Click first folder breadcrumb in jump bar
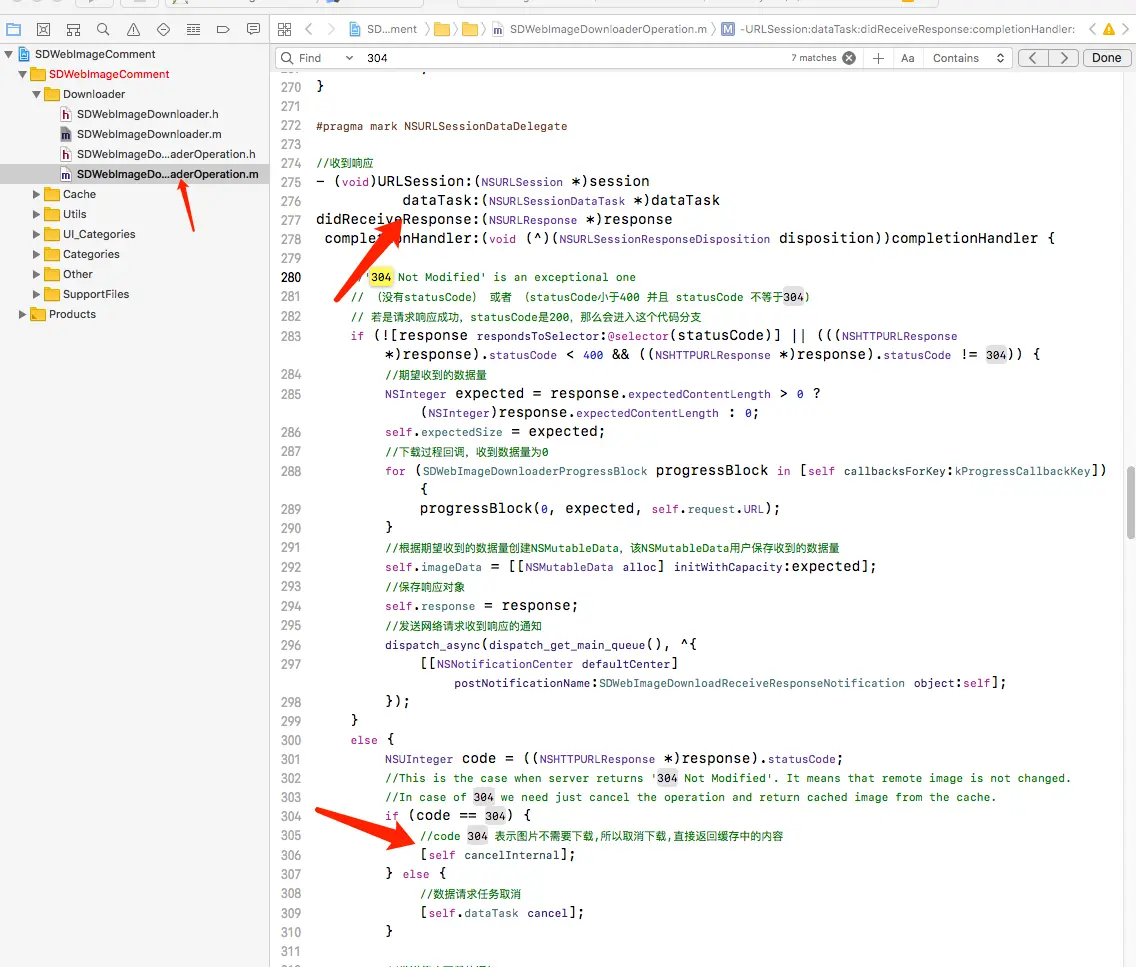 pyautogui.click(x=442, y=30)
